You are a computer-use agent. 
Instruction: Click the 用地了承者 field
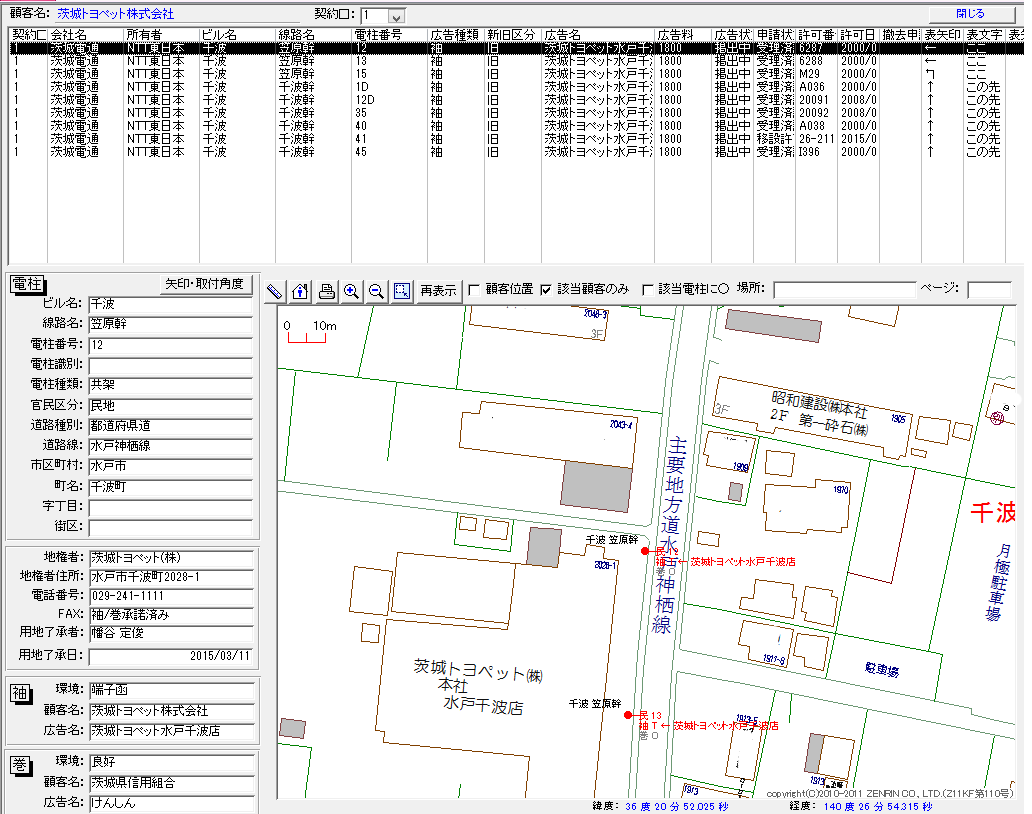point(171,633)
